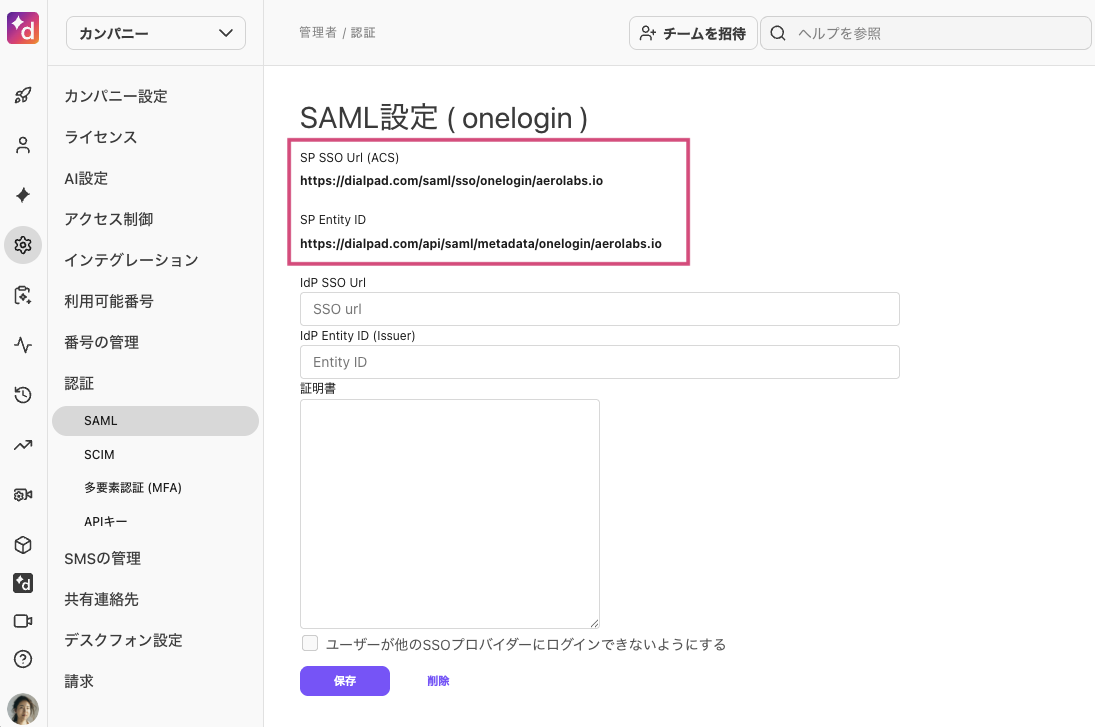
Task: Open the カンパニー dropdown selector
Action: pyautogui.click(x=156, y=33)
